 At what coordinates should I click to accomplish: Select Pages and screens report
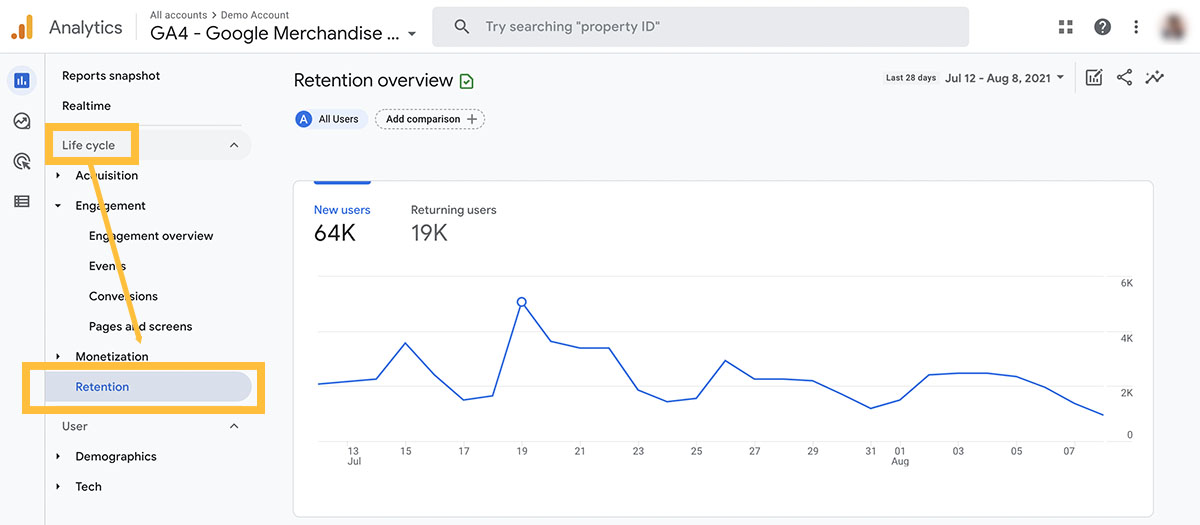[140, 326]
